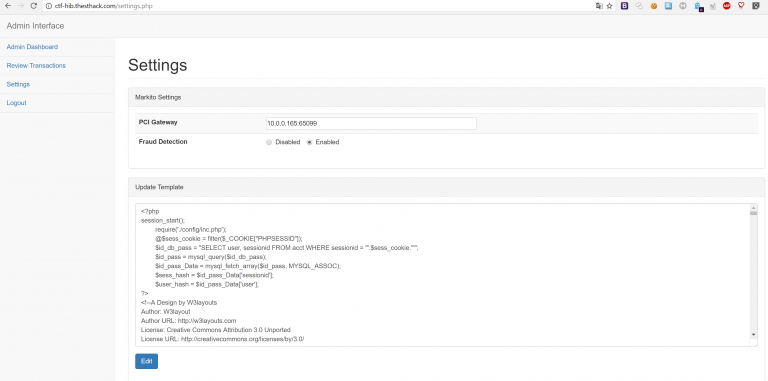Click the red heart outline extension icon
Image resolution: width=768 pixels, height=381 pixels.
(x=741, y=6)
